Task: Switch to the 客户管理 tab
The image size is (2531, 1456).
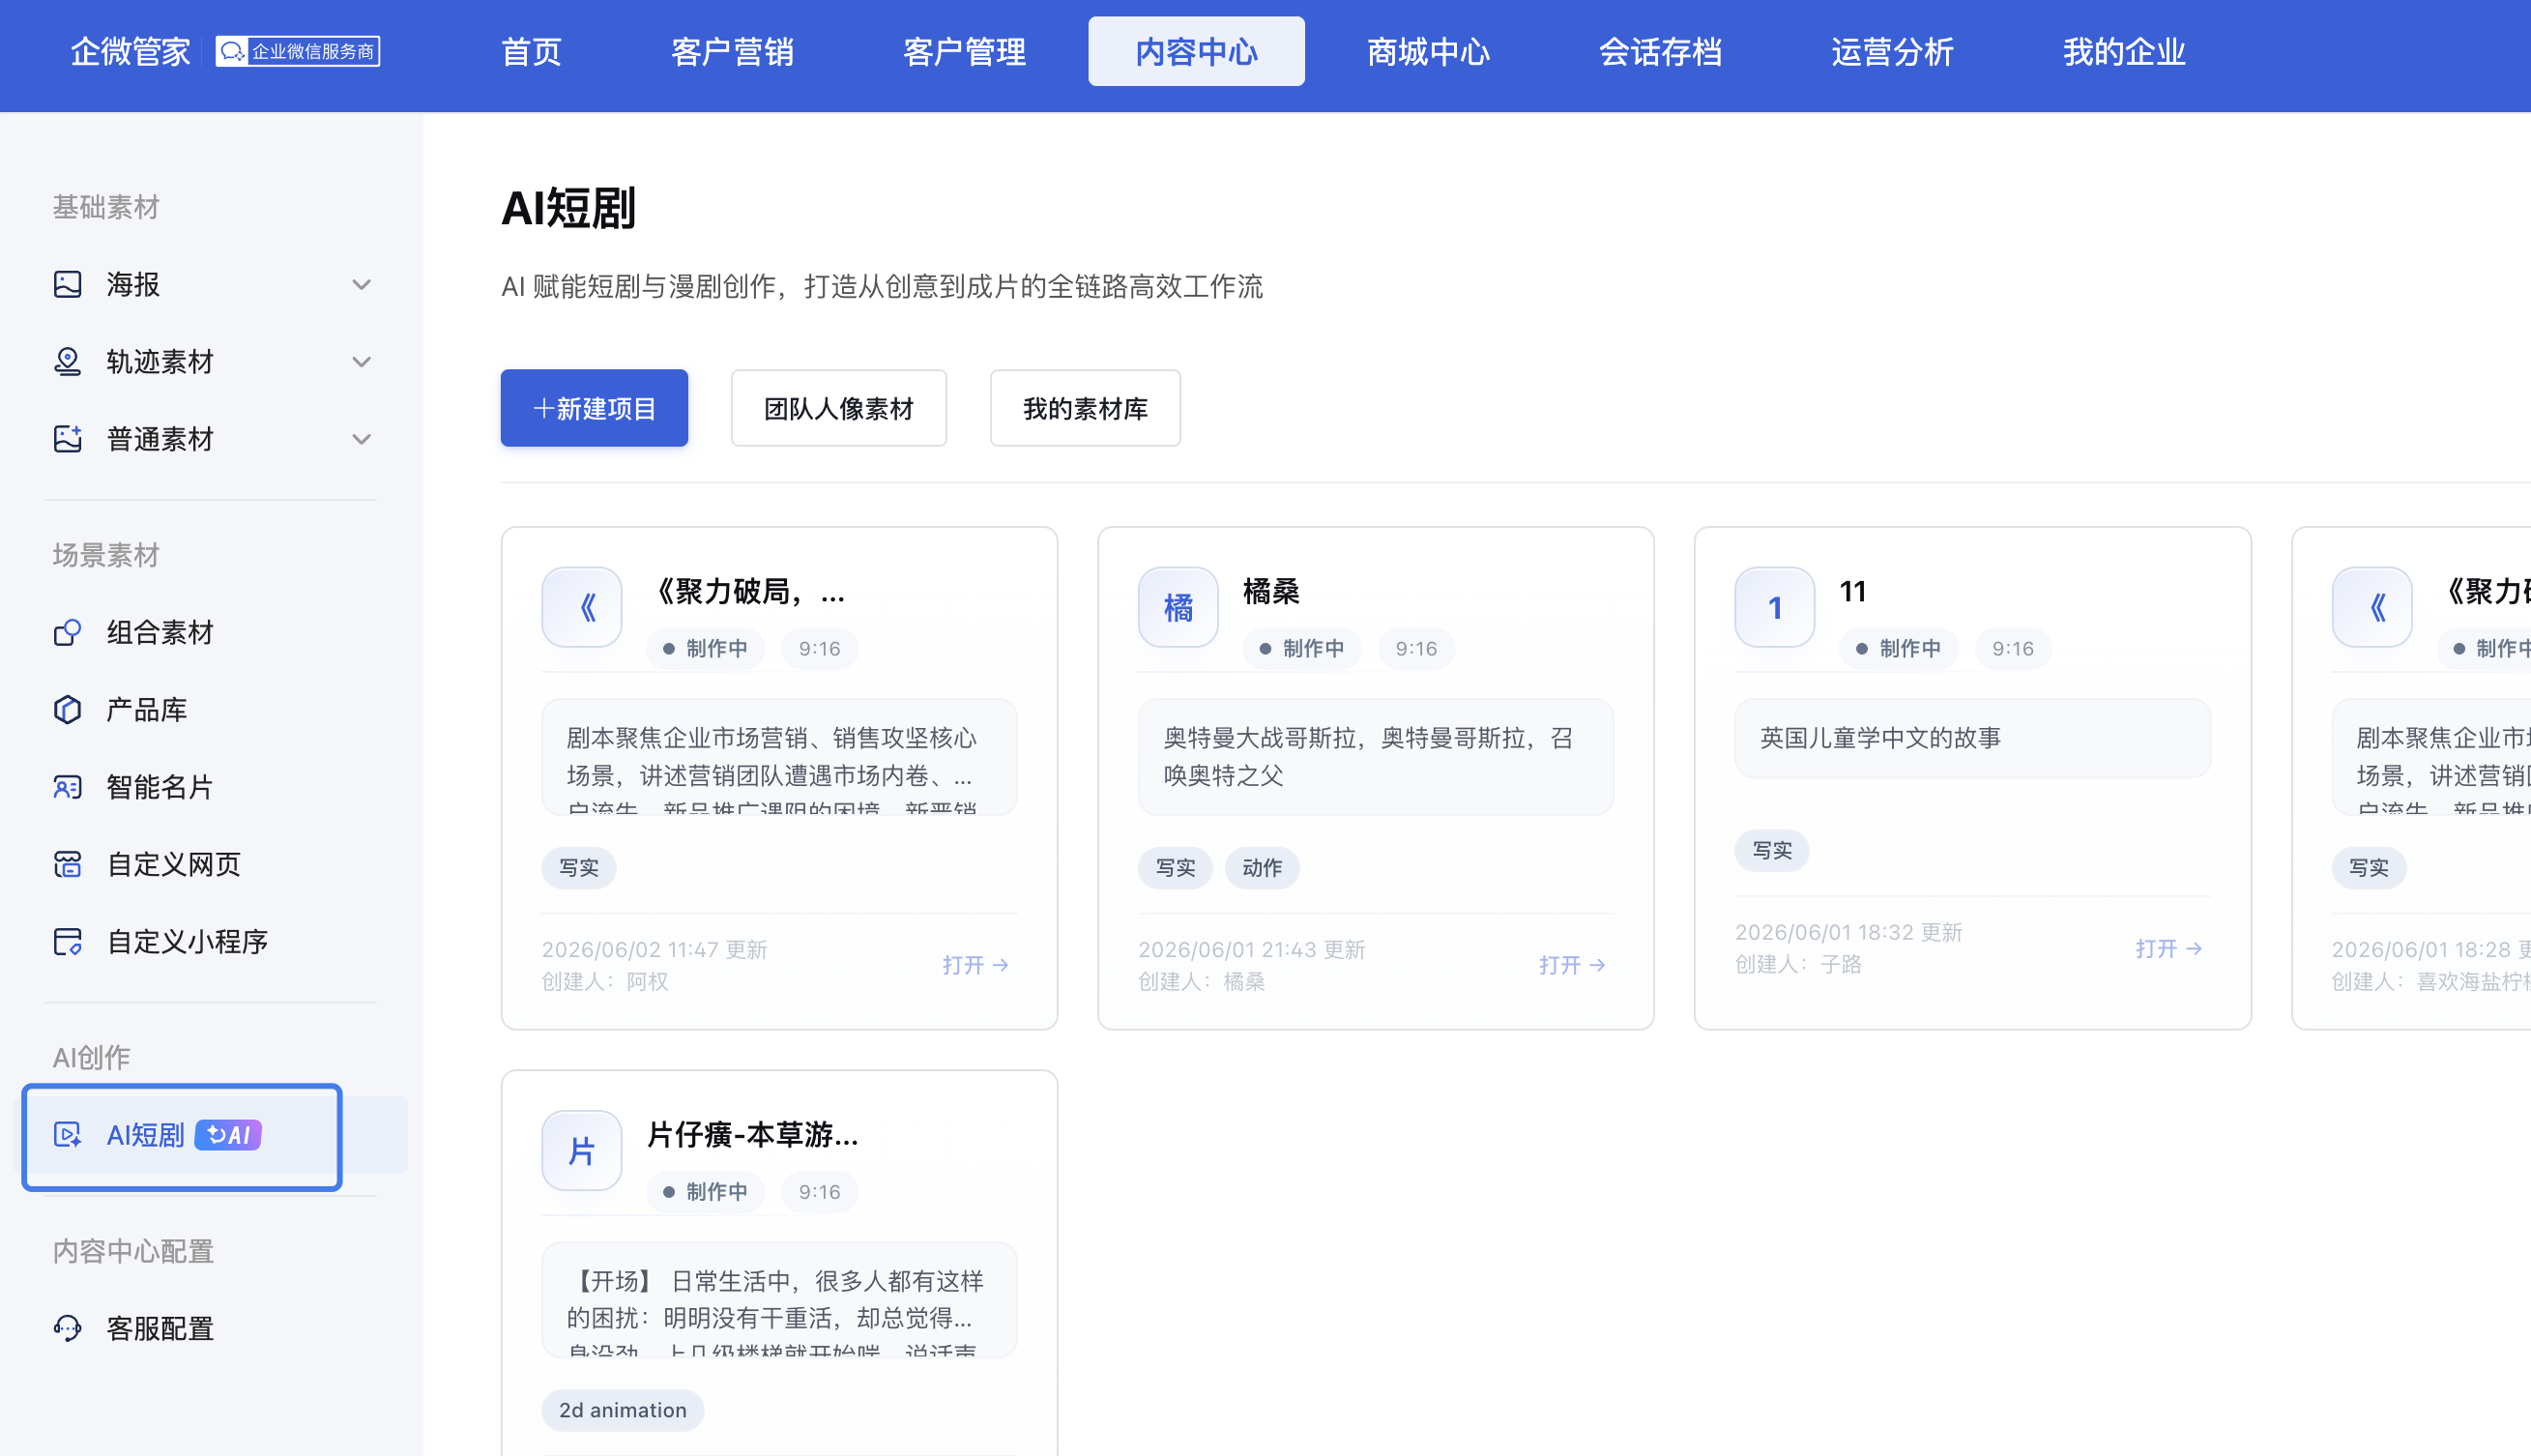Action: tap(964, 52)
